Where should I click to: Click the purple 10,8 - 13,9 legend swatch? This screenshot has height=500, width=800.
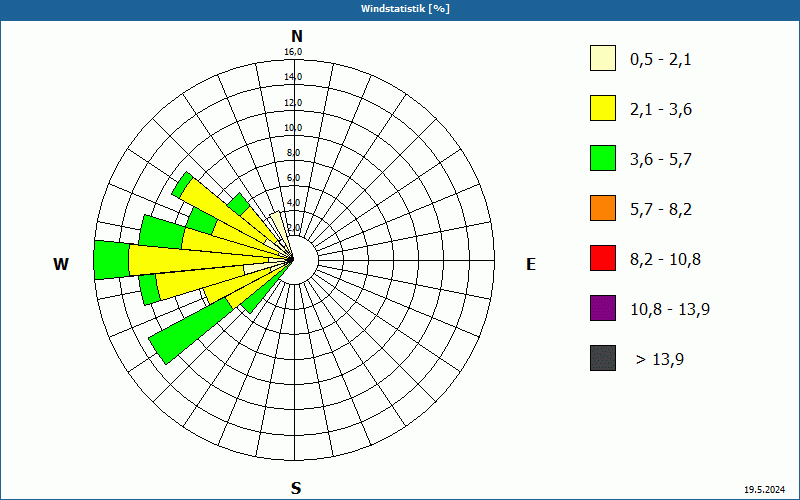(x=603, y=308)
